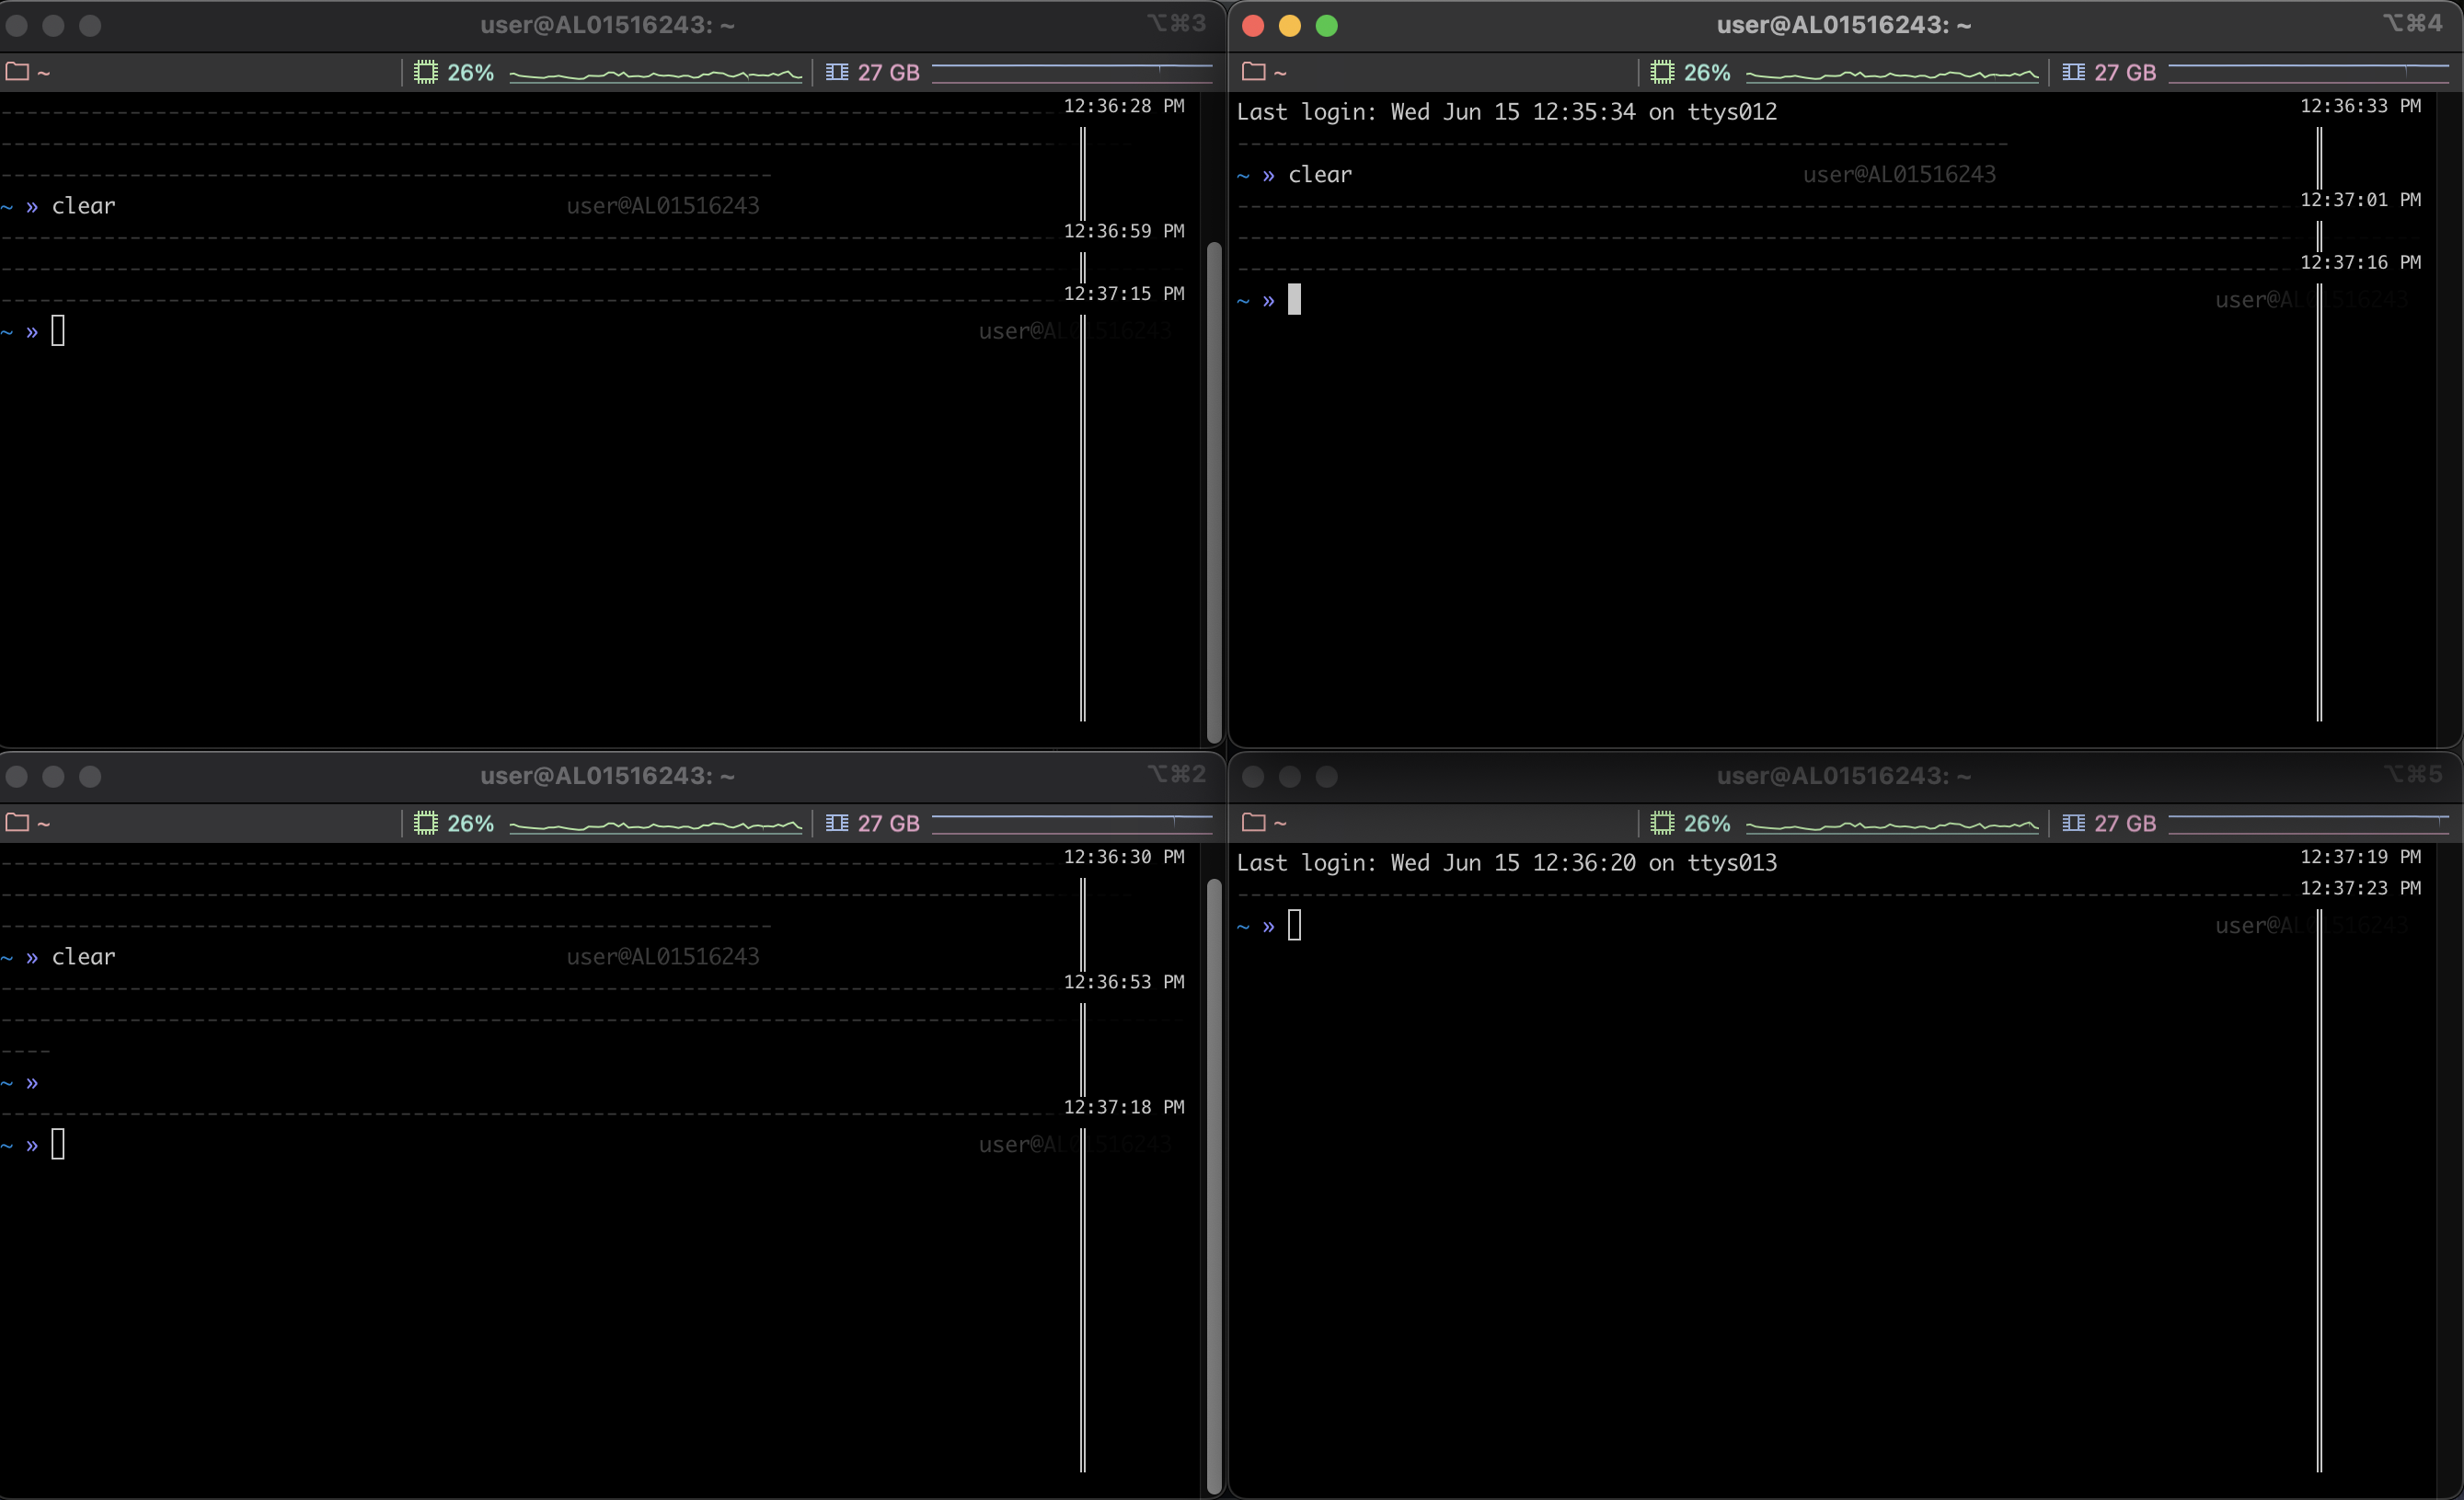
Task: Click the scrollbar of the bottom-left terminal
Action: point(1214,1180)
